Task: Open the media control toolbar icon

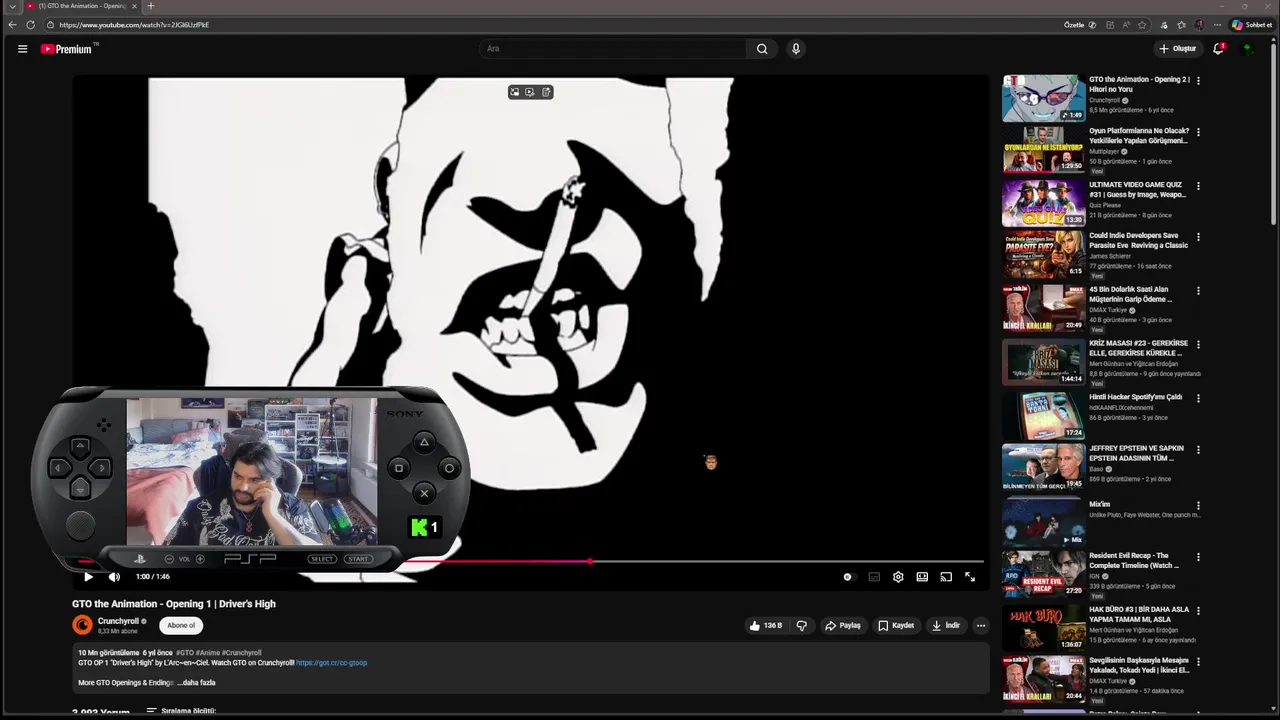Action: click(1164, 25)
